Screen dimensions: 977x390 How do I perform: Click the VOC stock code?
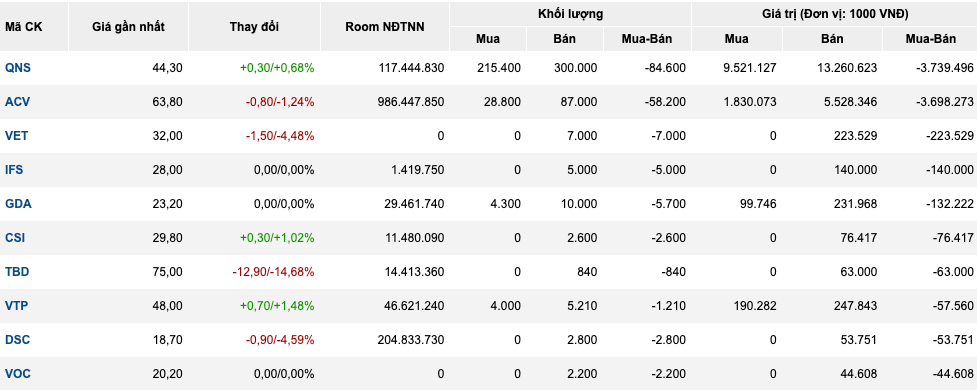pos(17,374)
